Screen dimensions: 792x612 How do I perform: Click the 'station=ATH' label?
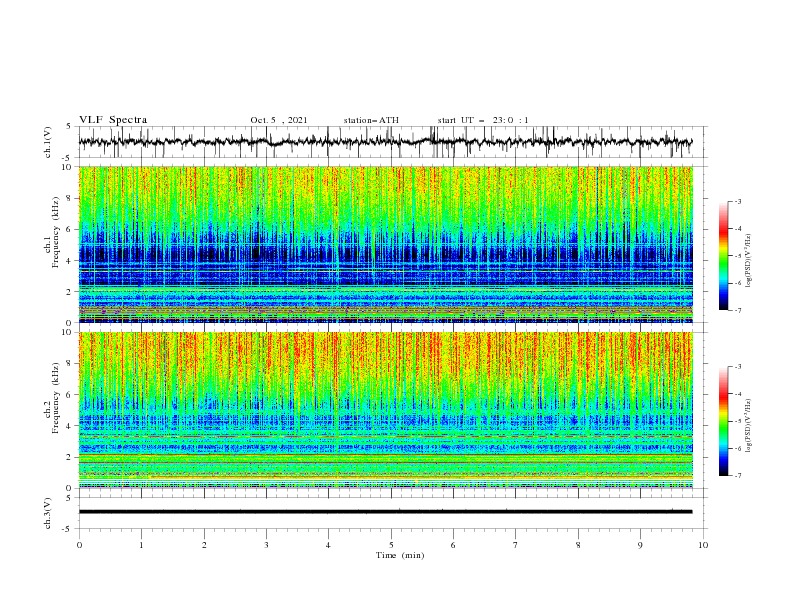(x=371, y=120)
